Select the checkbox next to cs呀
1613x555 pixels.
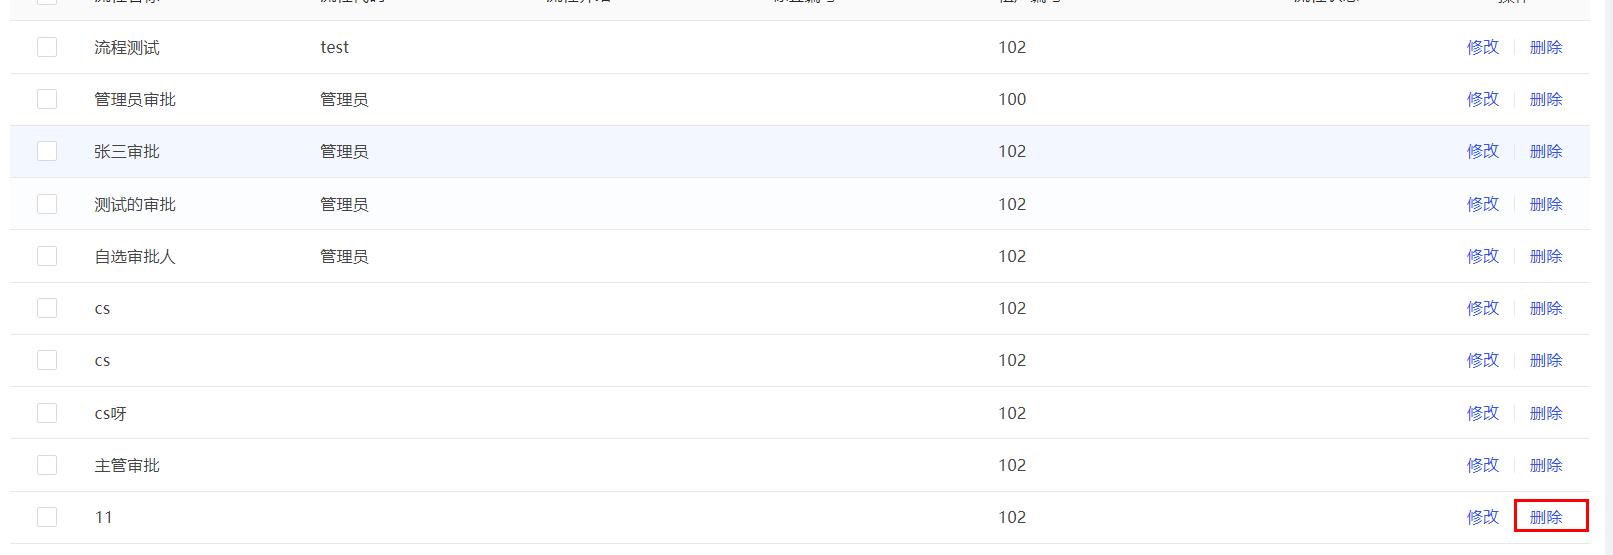(x=47, y=413)
